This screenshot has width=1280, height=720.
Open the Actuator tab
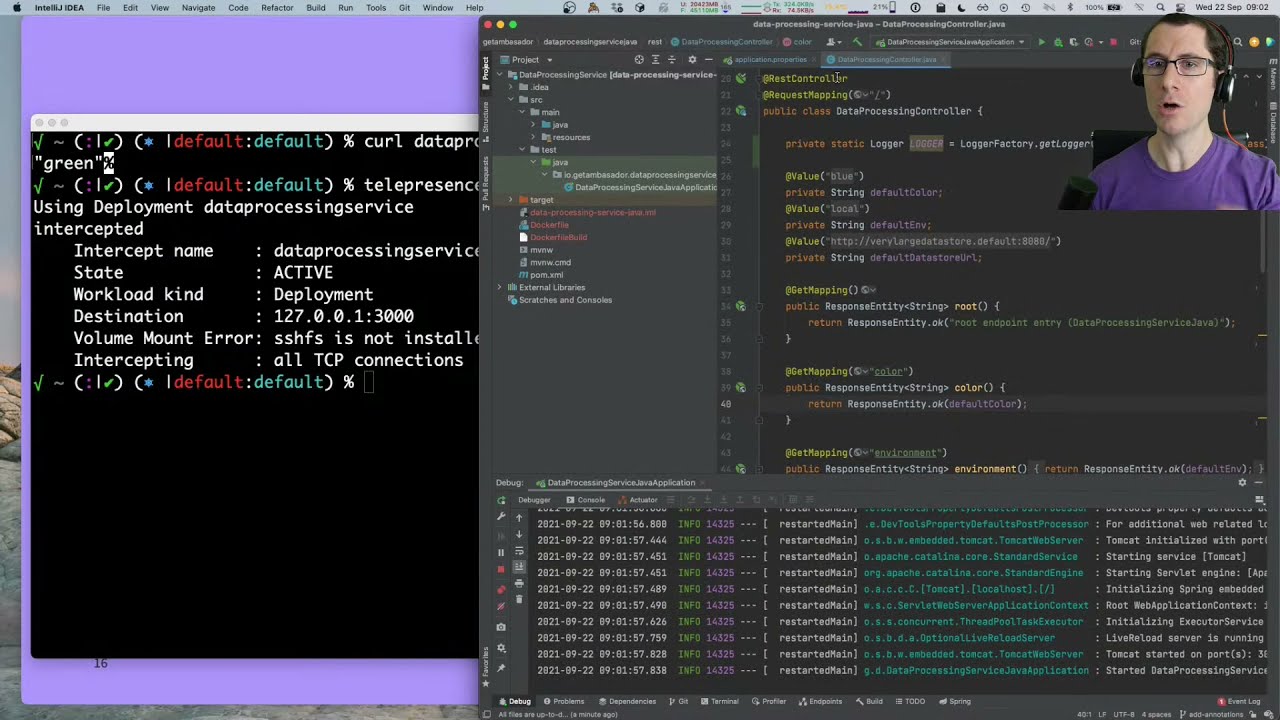tap(638, 500)
